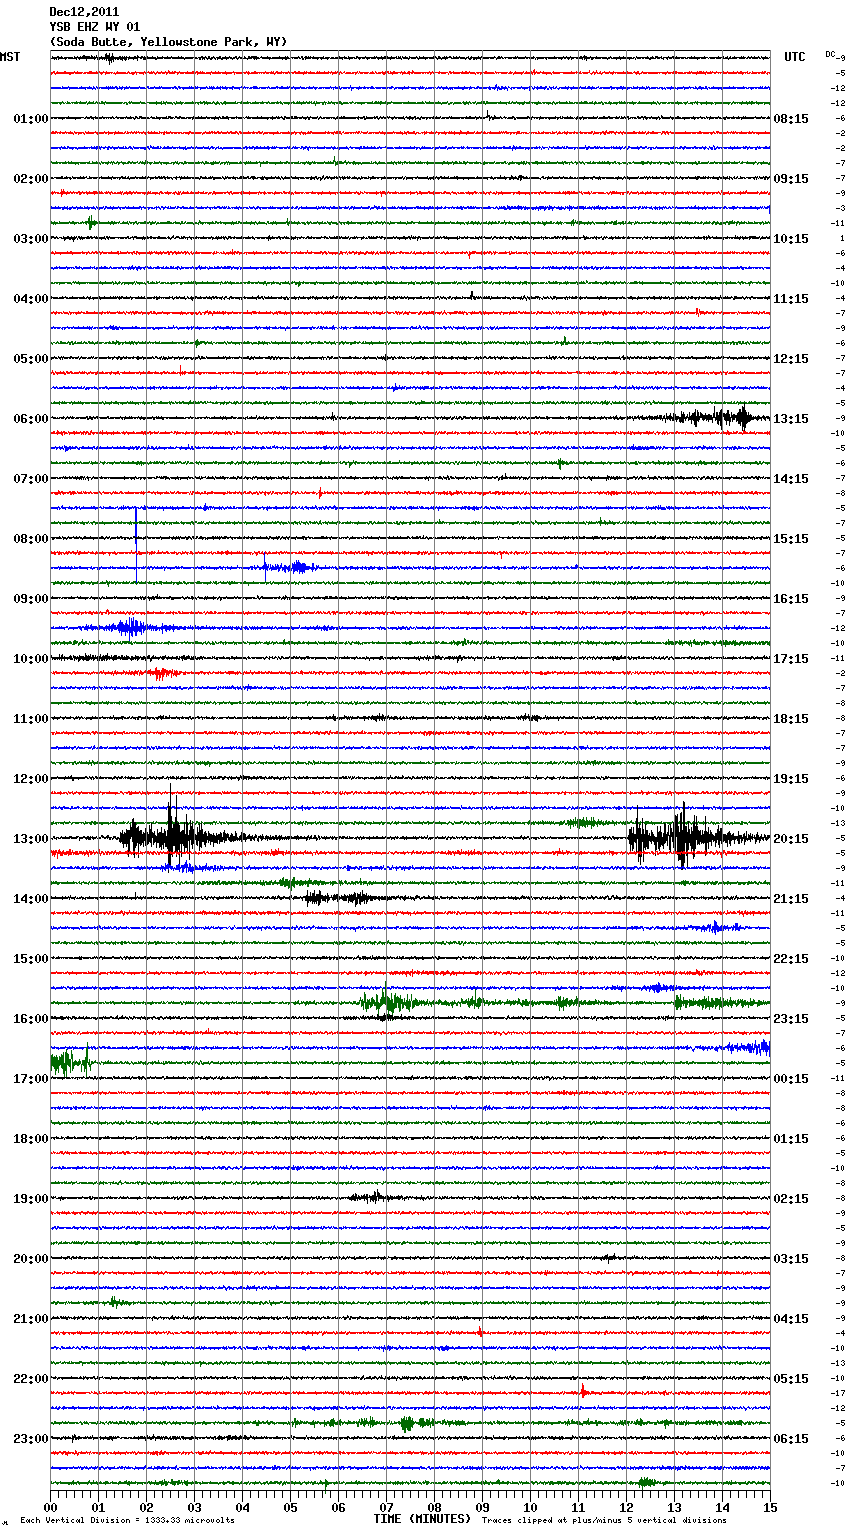850x1534 pixels.
Task: Click the green burst at start of trace above 17:00
Action: pos(71,1061)
